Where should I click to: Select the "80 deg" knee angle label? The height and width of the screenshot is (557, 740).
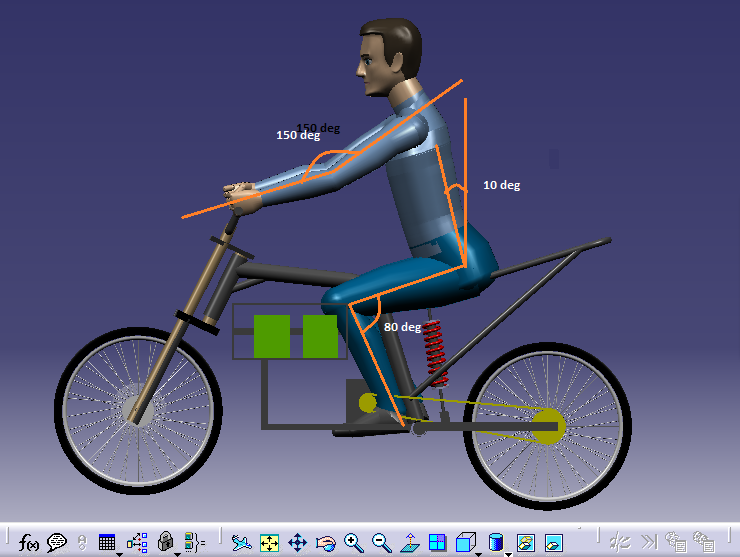(x=402, y=327)
